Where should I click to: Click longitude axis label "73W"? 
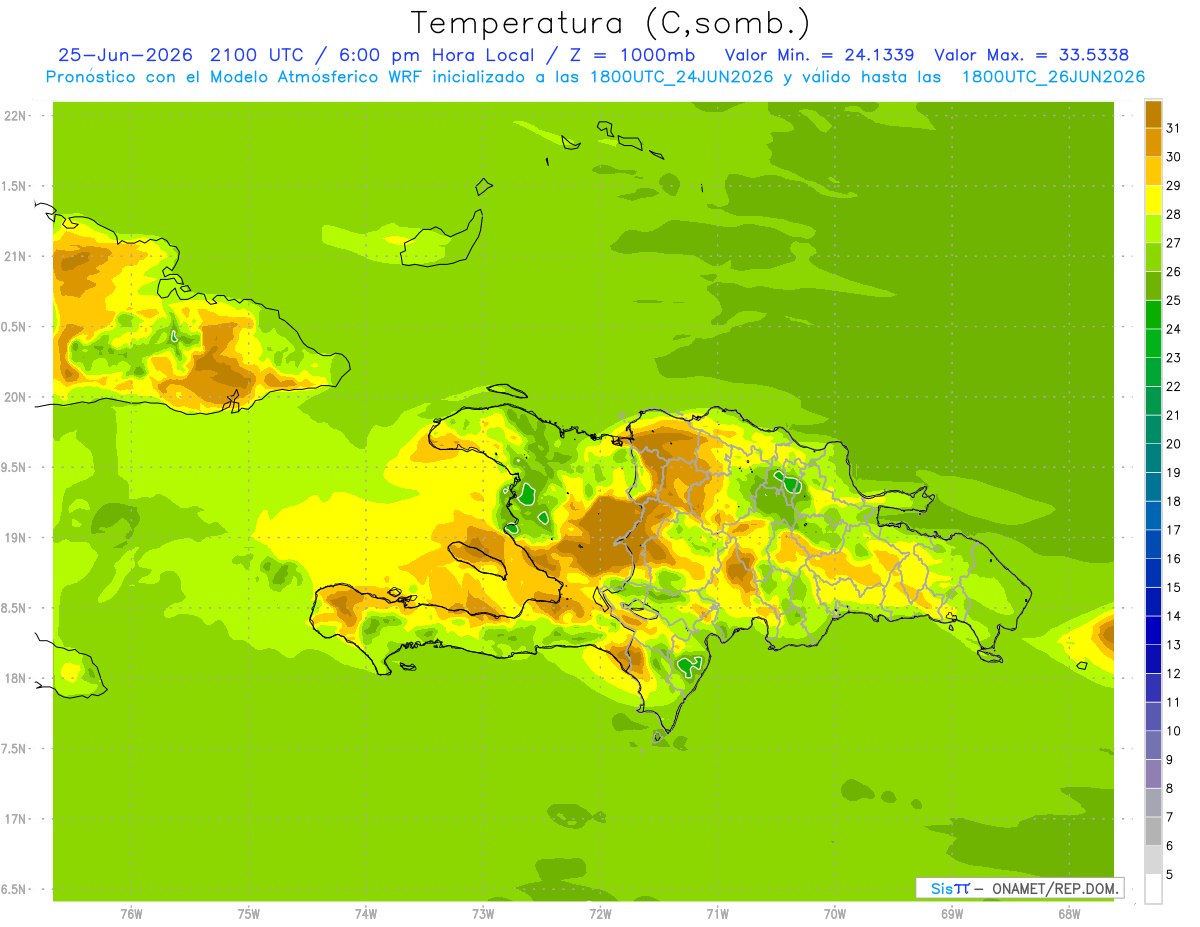pyautogui.click(x=483, y=914)
